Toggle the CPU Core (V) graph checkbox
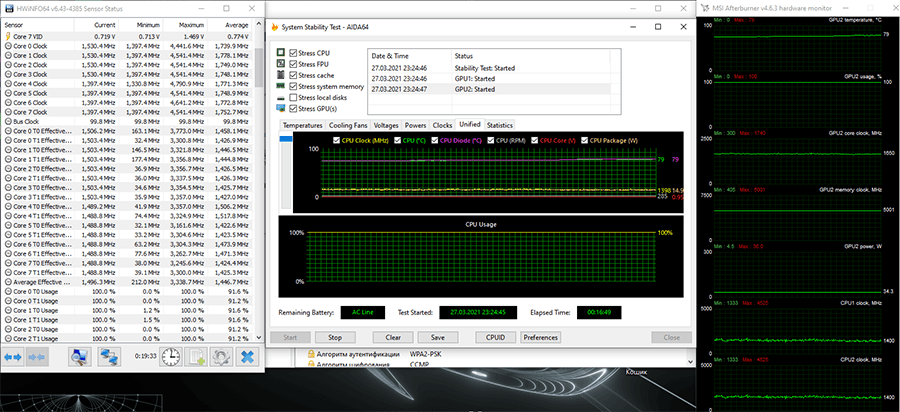Image resolution: width=900 pixels, height=412 pixels. point(534,140)
